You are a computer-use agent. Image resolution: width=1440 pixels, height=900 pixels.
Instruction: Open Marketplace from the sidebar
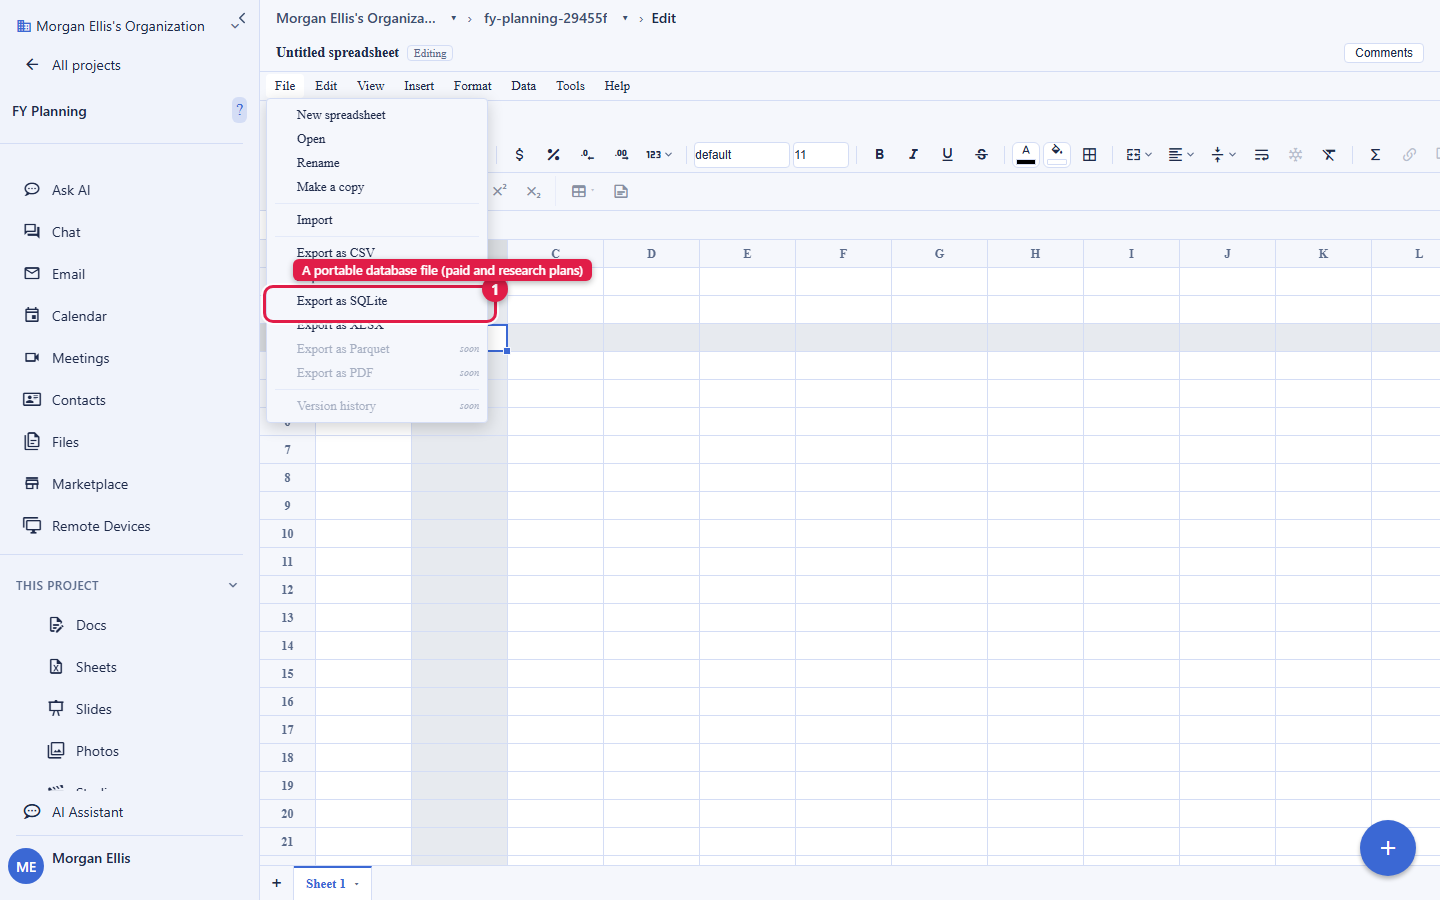(x=90, y=484)
